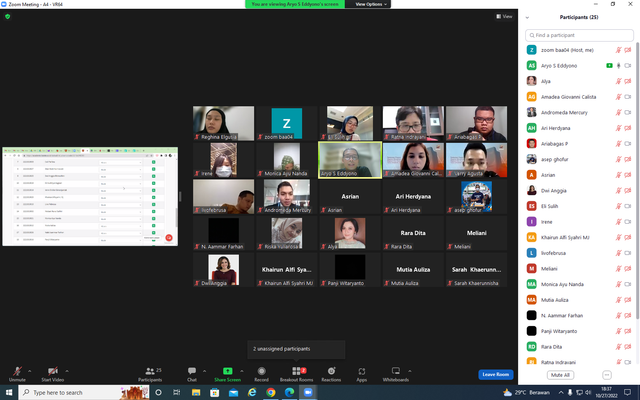Screen dimensions: 640x400
Task: Open the Reactions icon
Action: [x=331, y=371]
